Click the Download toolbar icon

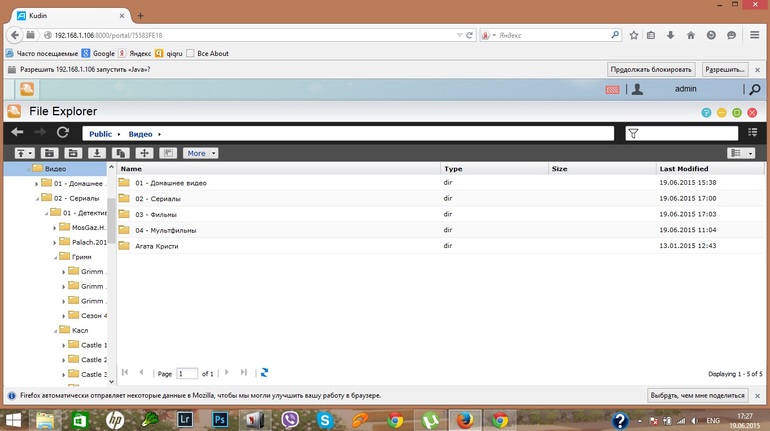(97, 153)
